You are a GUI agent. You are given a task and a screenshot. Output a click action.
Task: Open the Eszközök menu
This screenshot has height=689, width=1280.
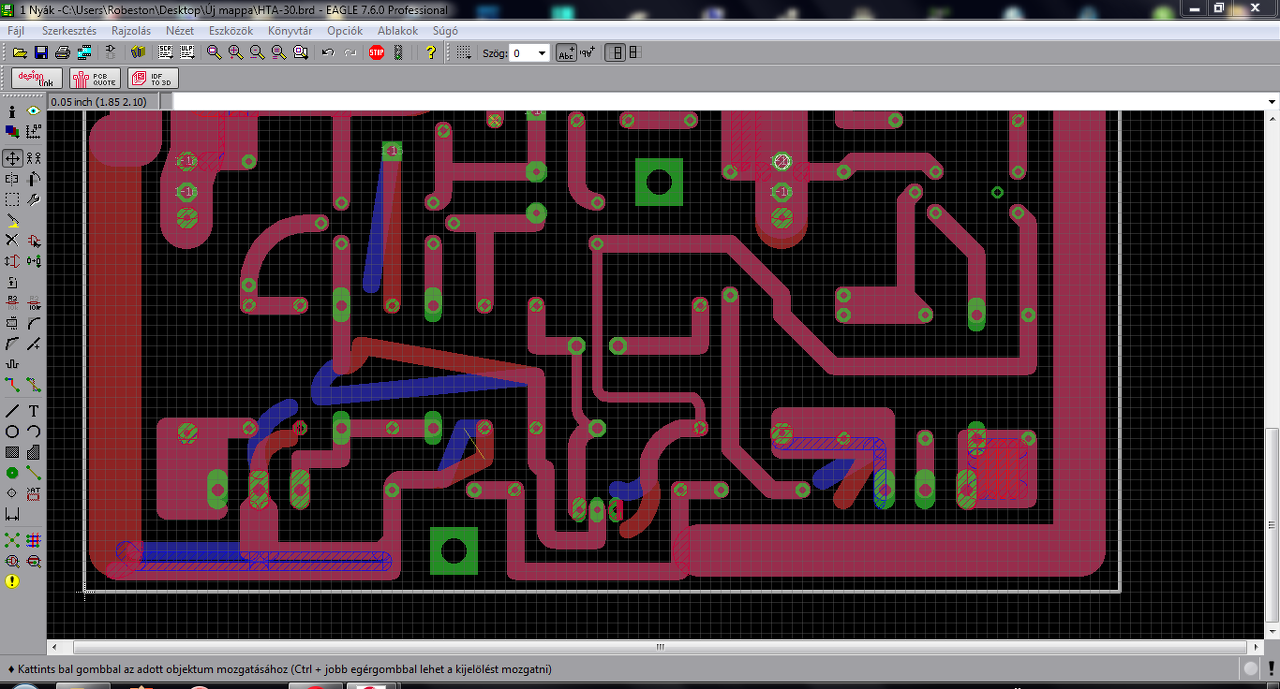pos(231,31)
